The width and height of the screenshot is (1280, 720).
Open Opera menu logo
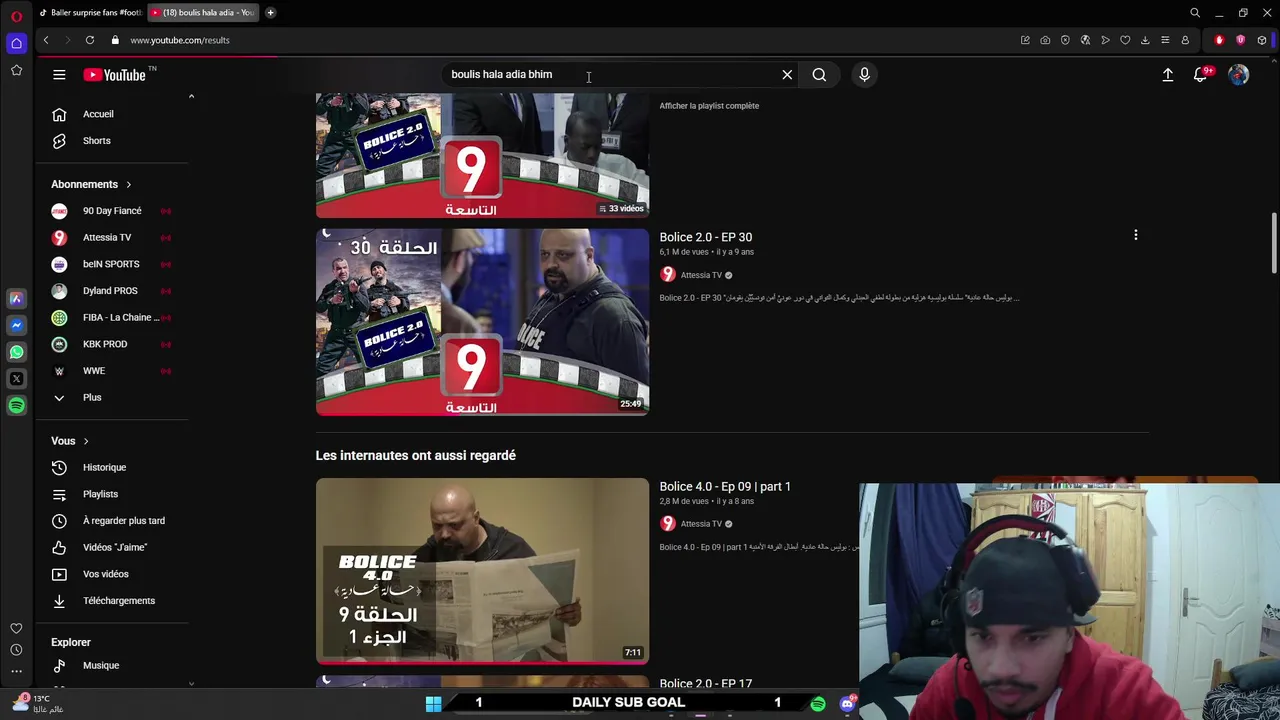tap(16, 16)
